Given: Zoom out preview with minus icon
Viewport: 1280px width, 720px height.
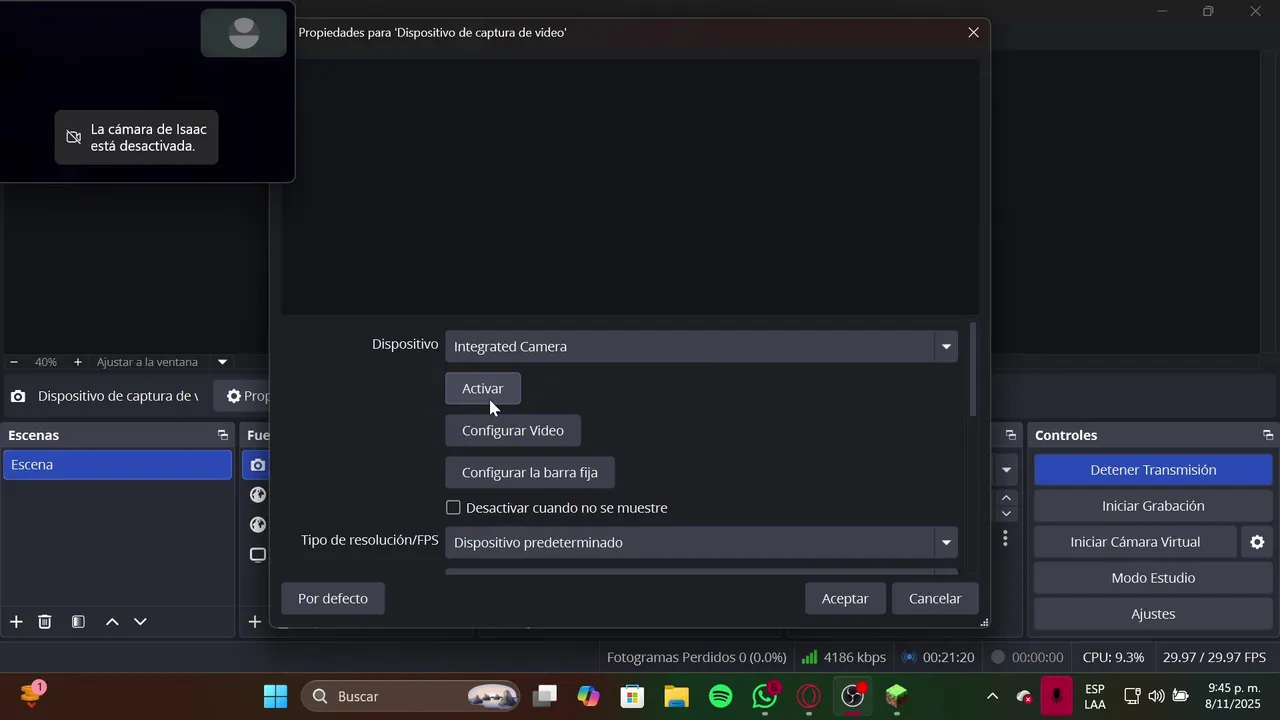Looking at the screenshot, I should point(14,362).
